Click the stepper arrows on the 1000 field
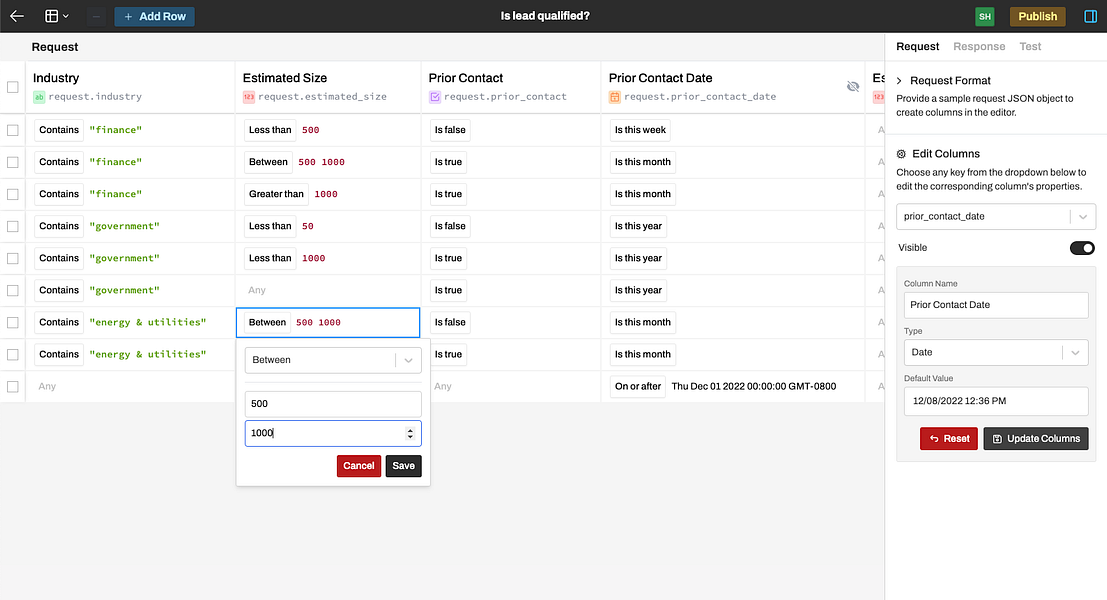 410,433
